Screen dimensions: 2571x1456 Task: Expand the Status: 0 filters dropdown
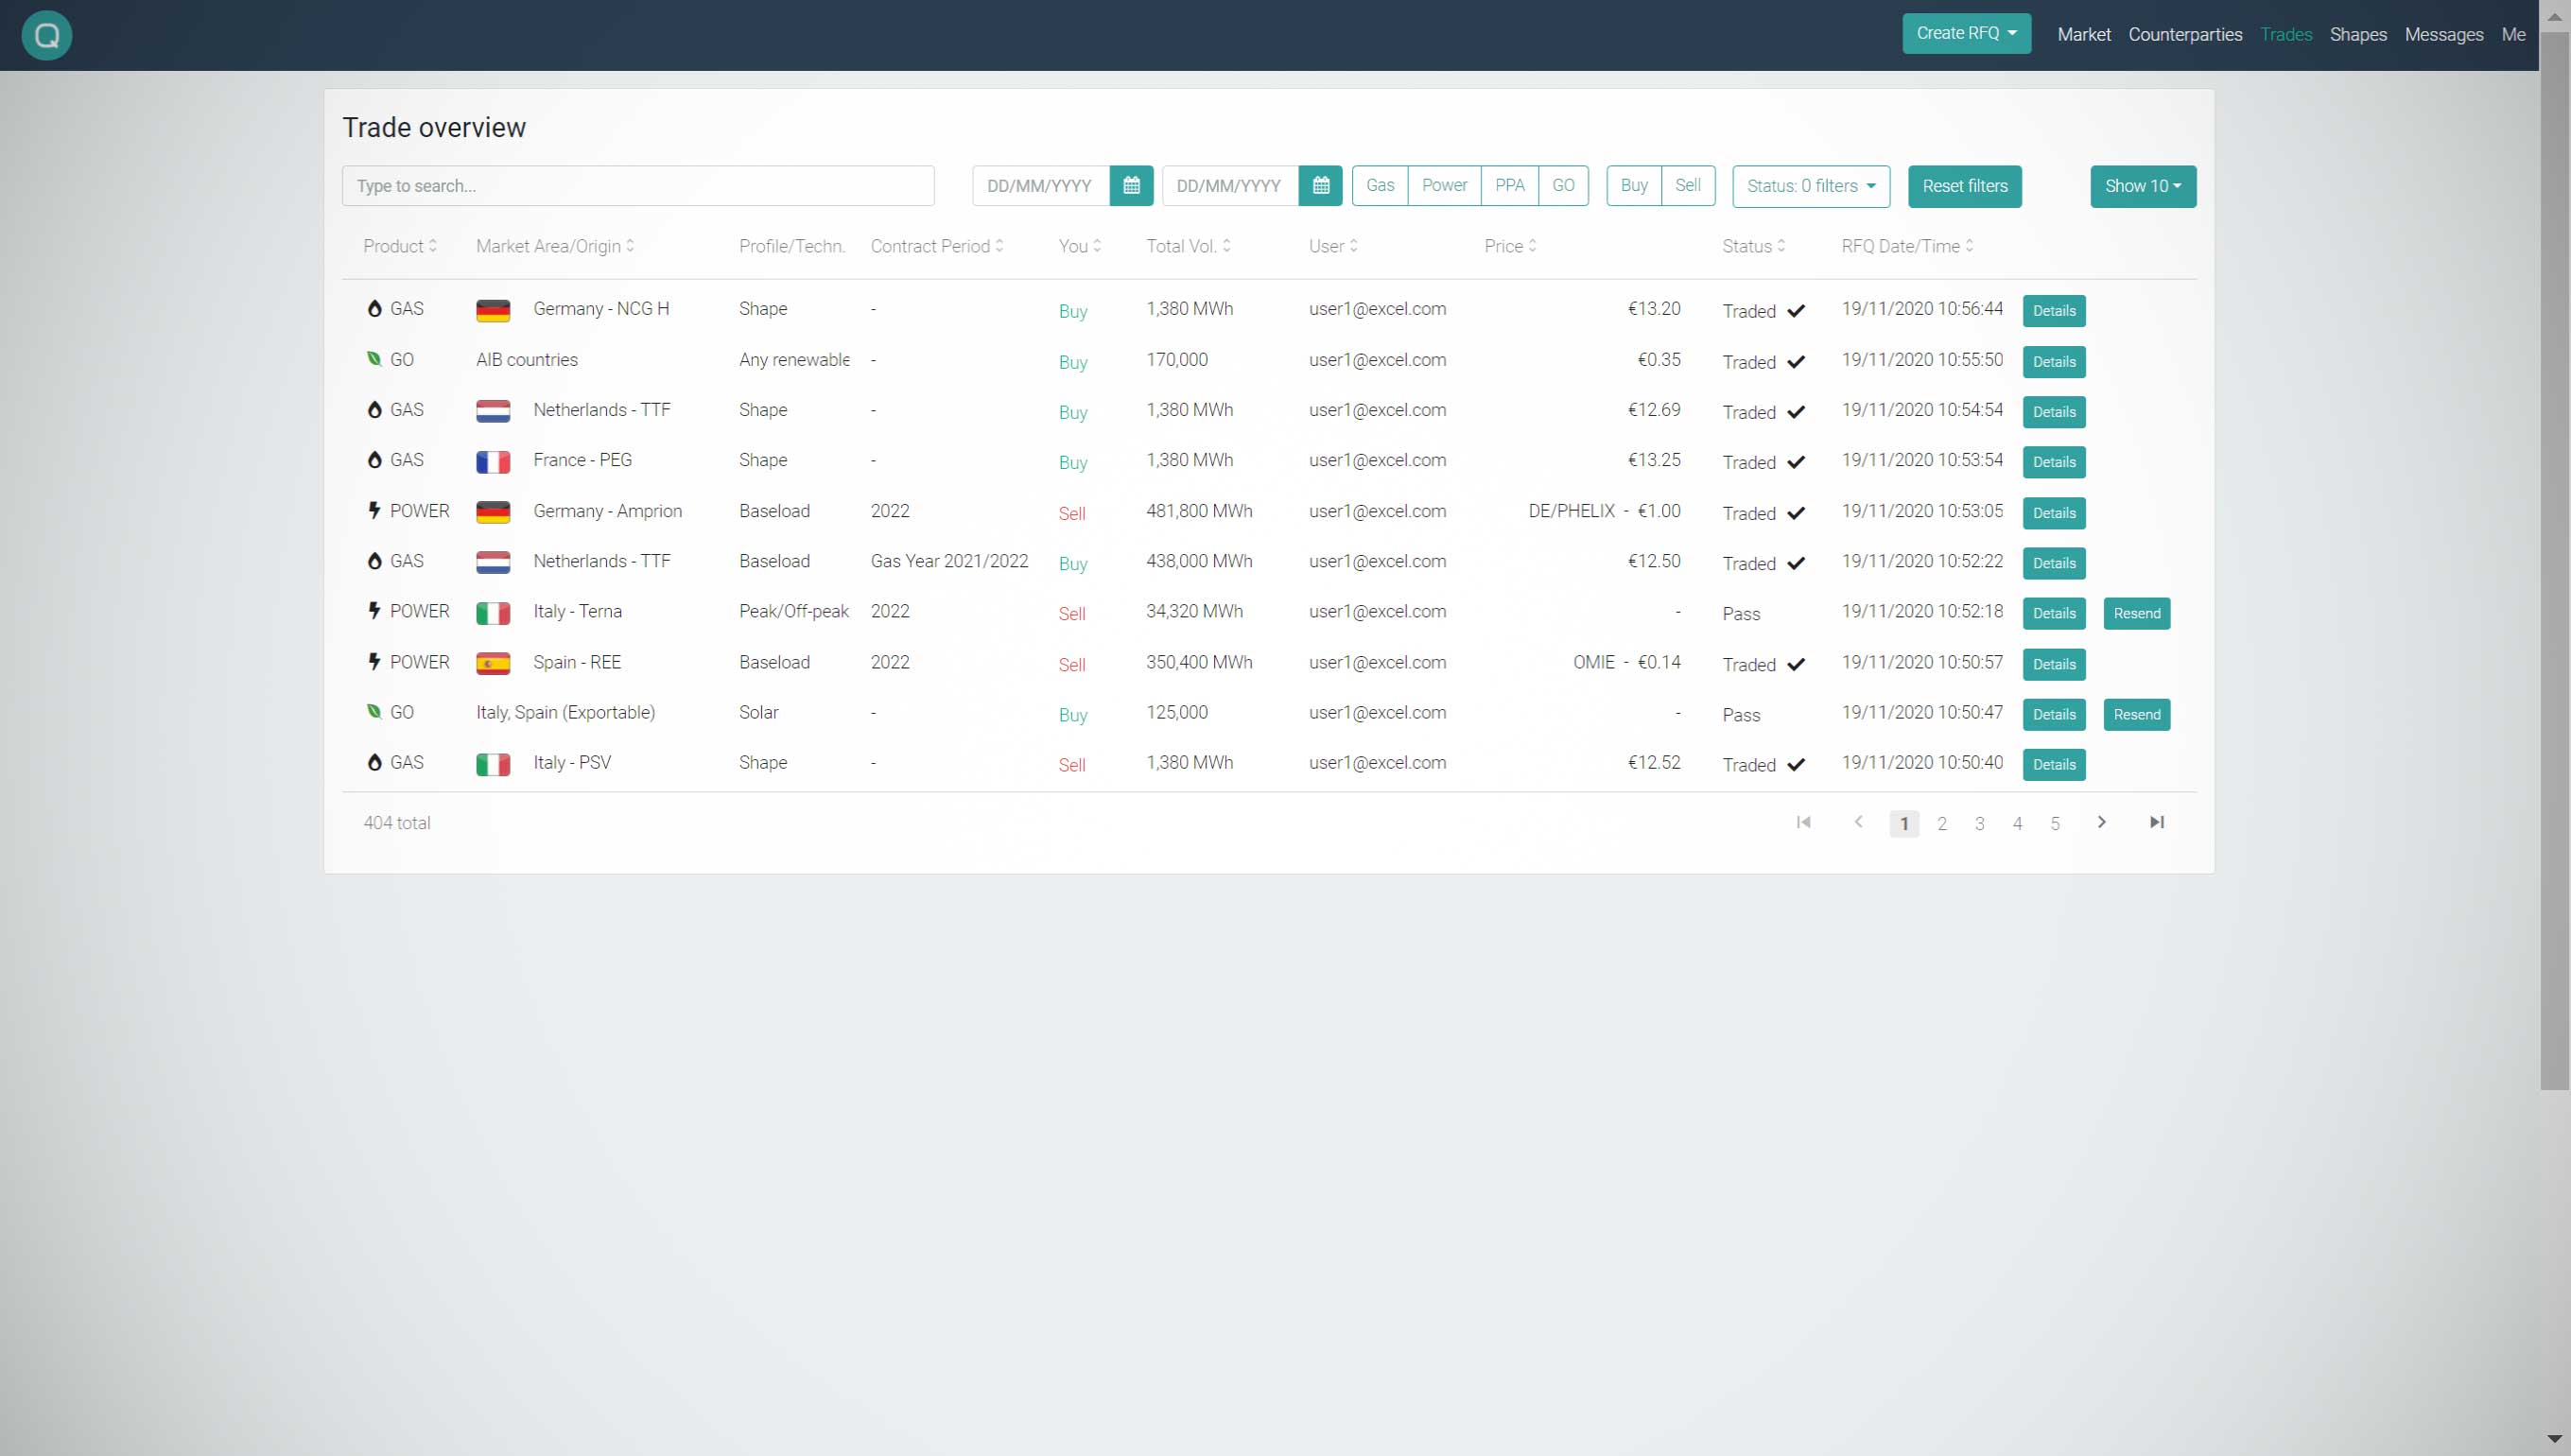tap(1811, 187)
